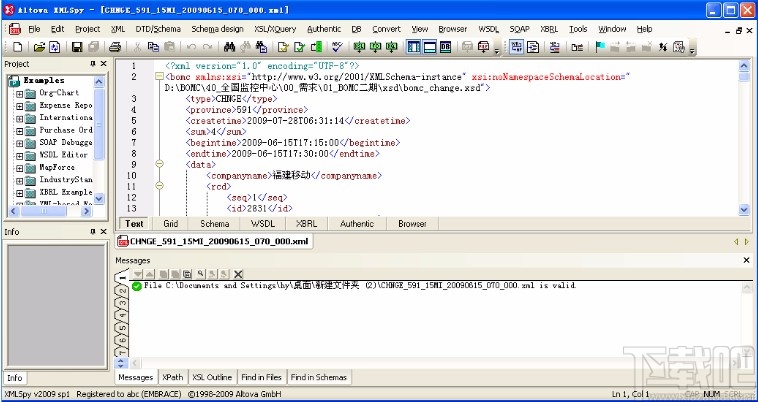
Task: Expand the International project folder
Action: [19, 118]
